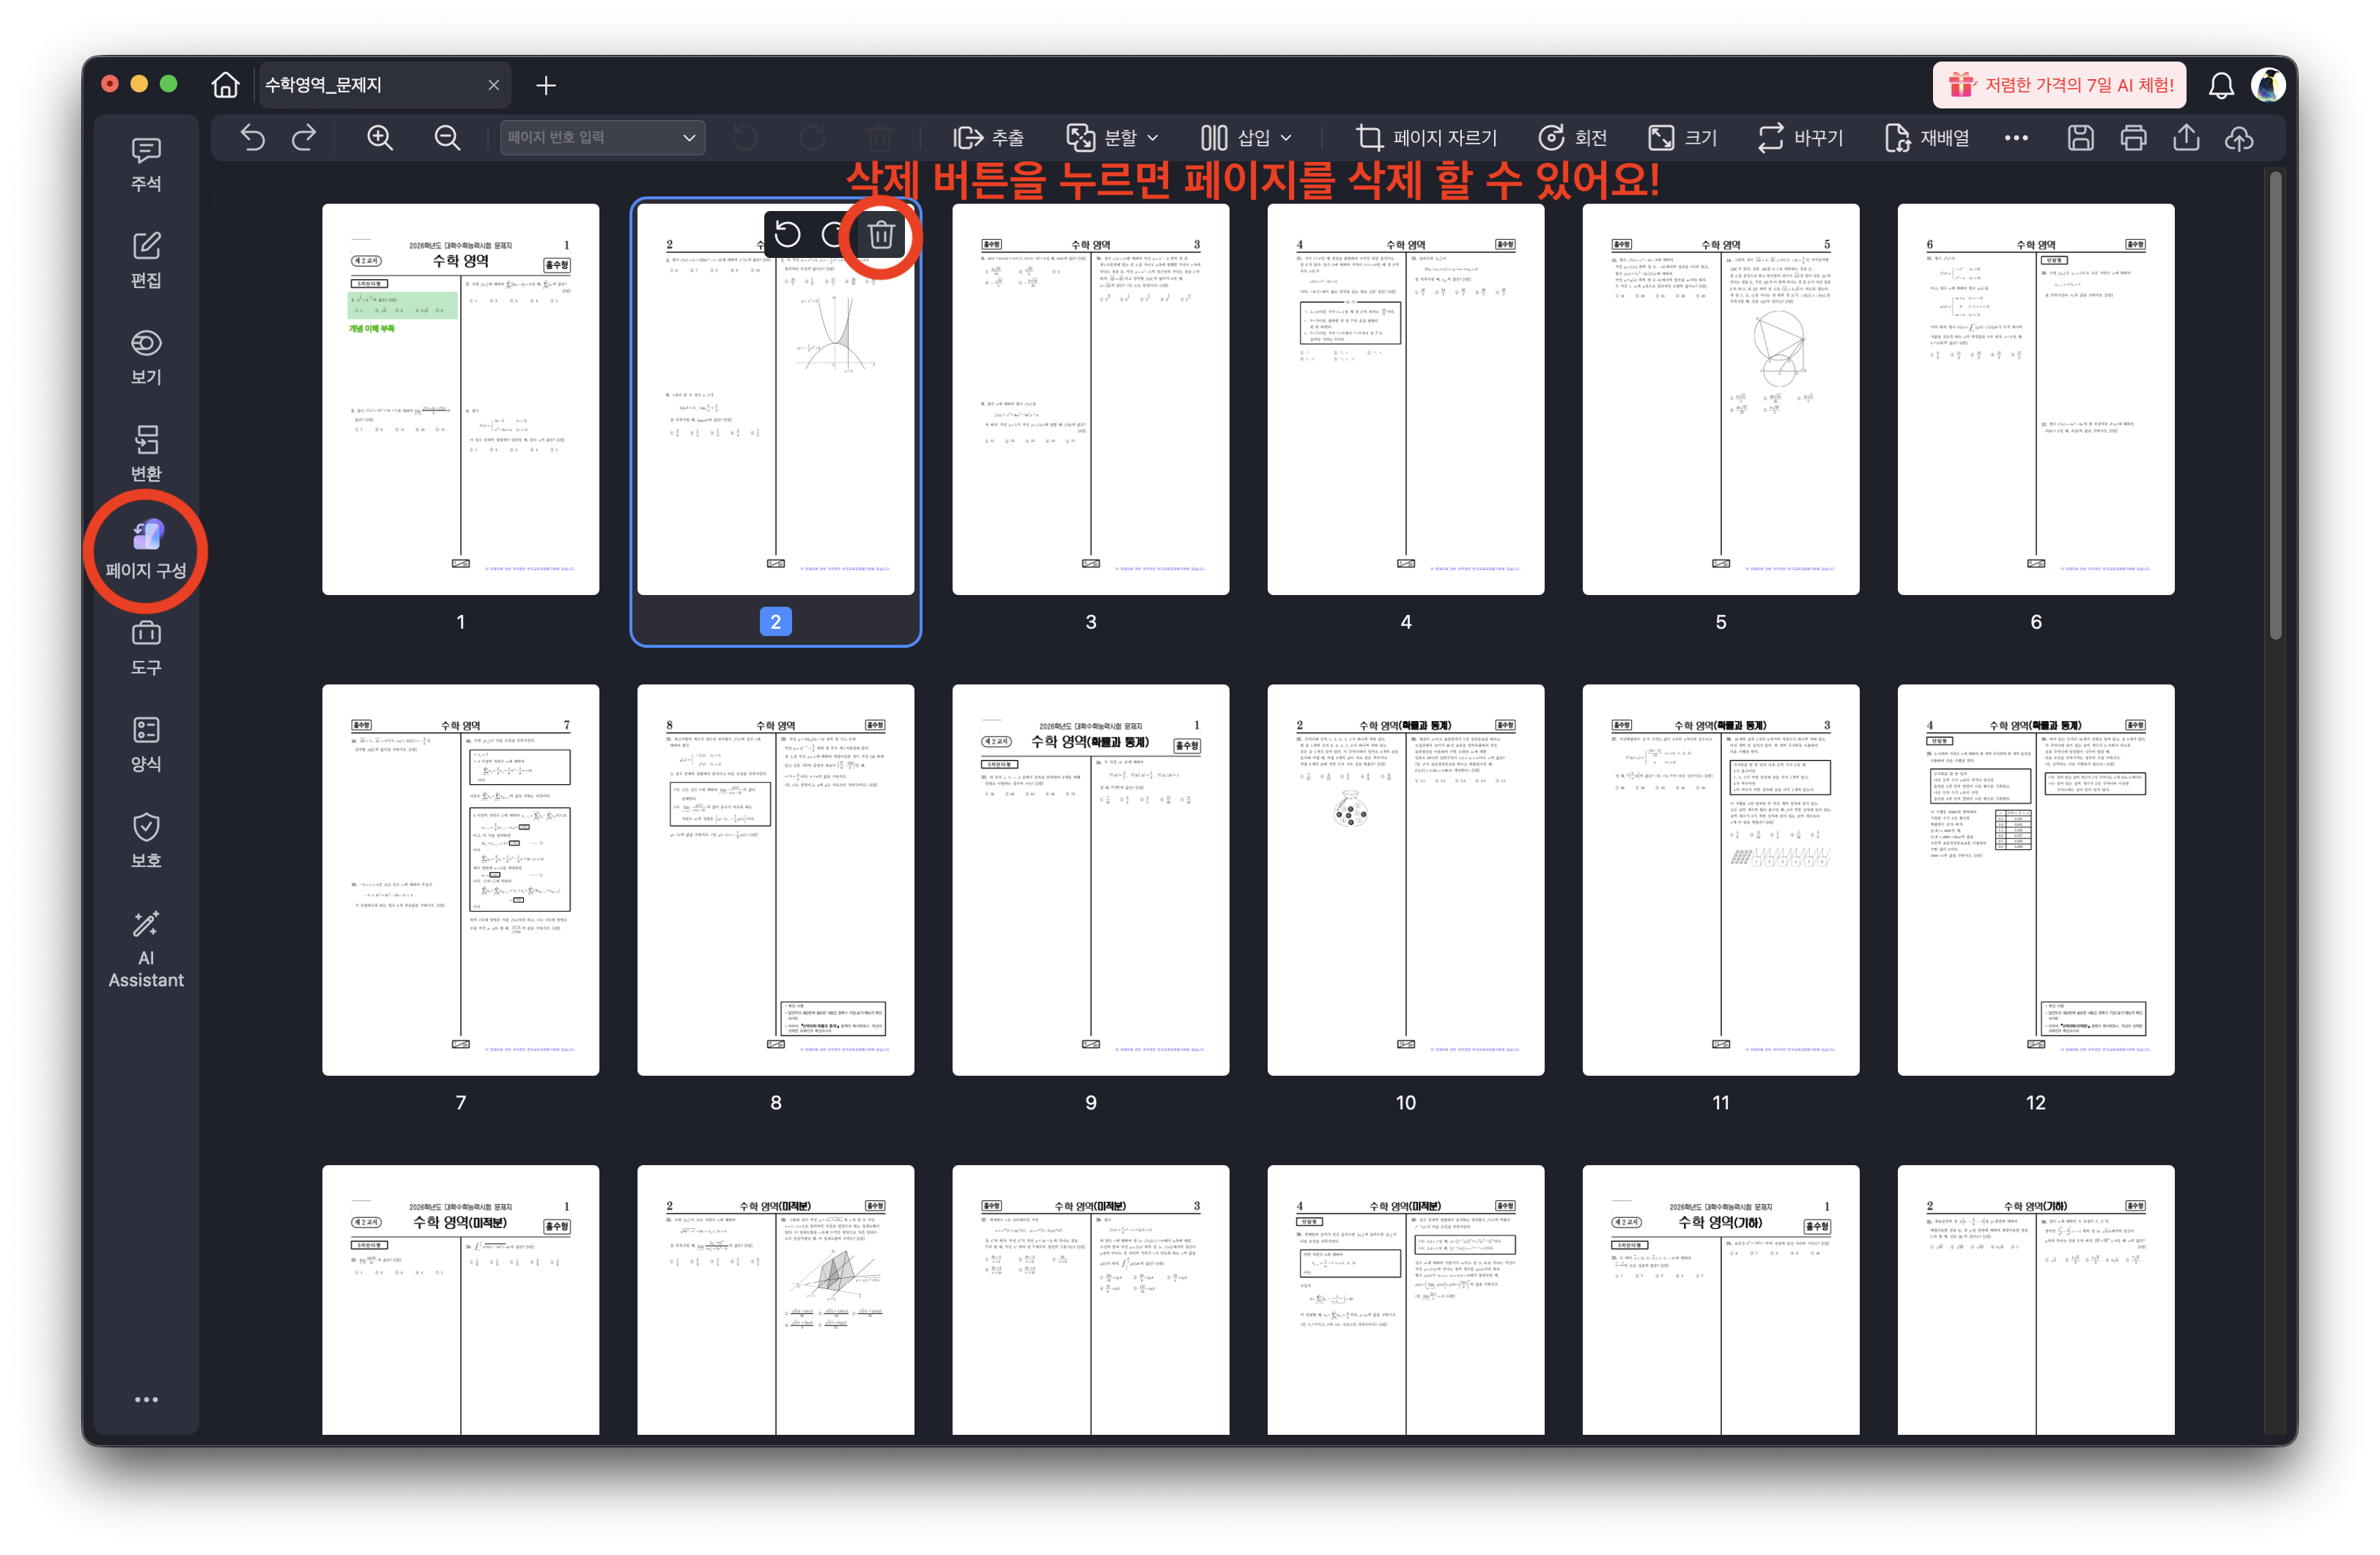The width and height of the screenshot is (2380, 1555).
Task: Open the page number input dropdown
Action: pyautogui.click(x=688, y=138)
